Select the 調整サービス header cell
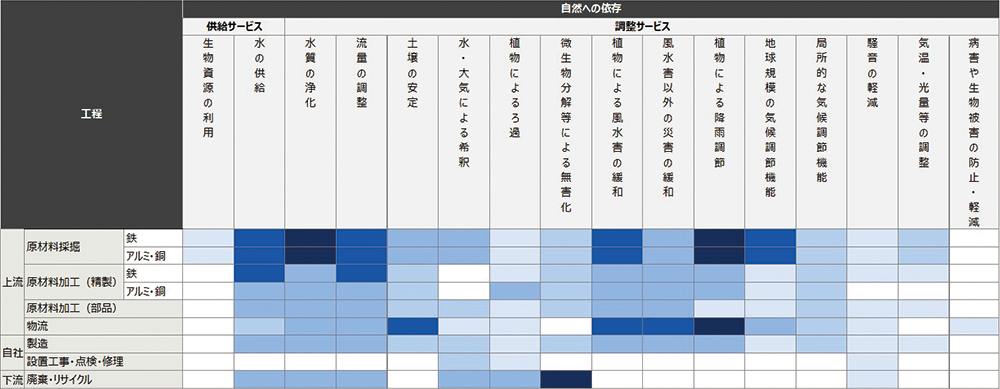Viewport: 1000px width, 389px height. (642, 27)
